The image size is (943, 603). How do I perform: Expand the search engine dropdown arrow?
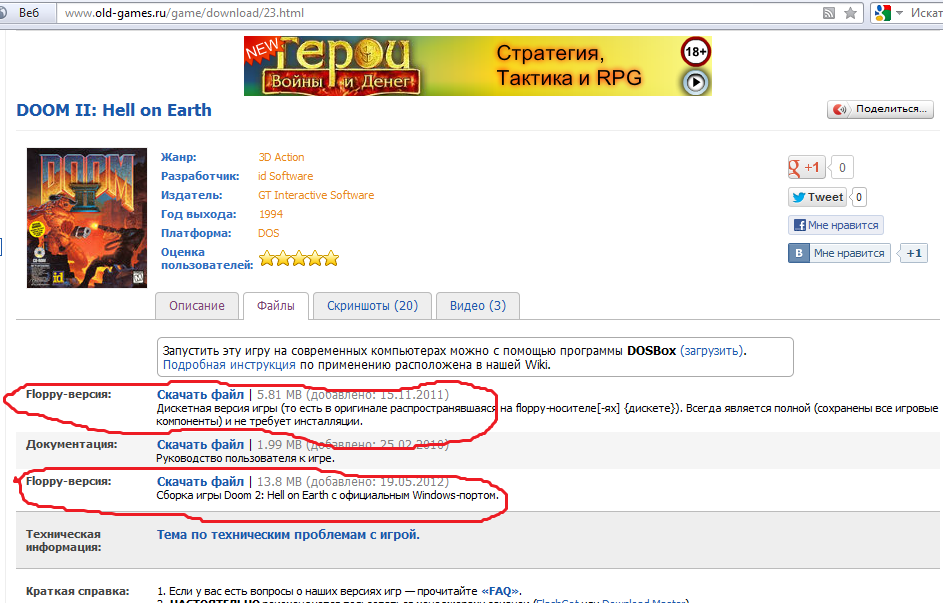click(x=900, y=13)
